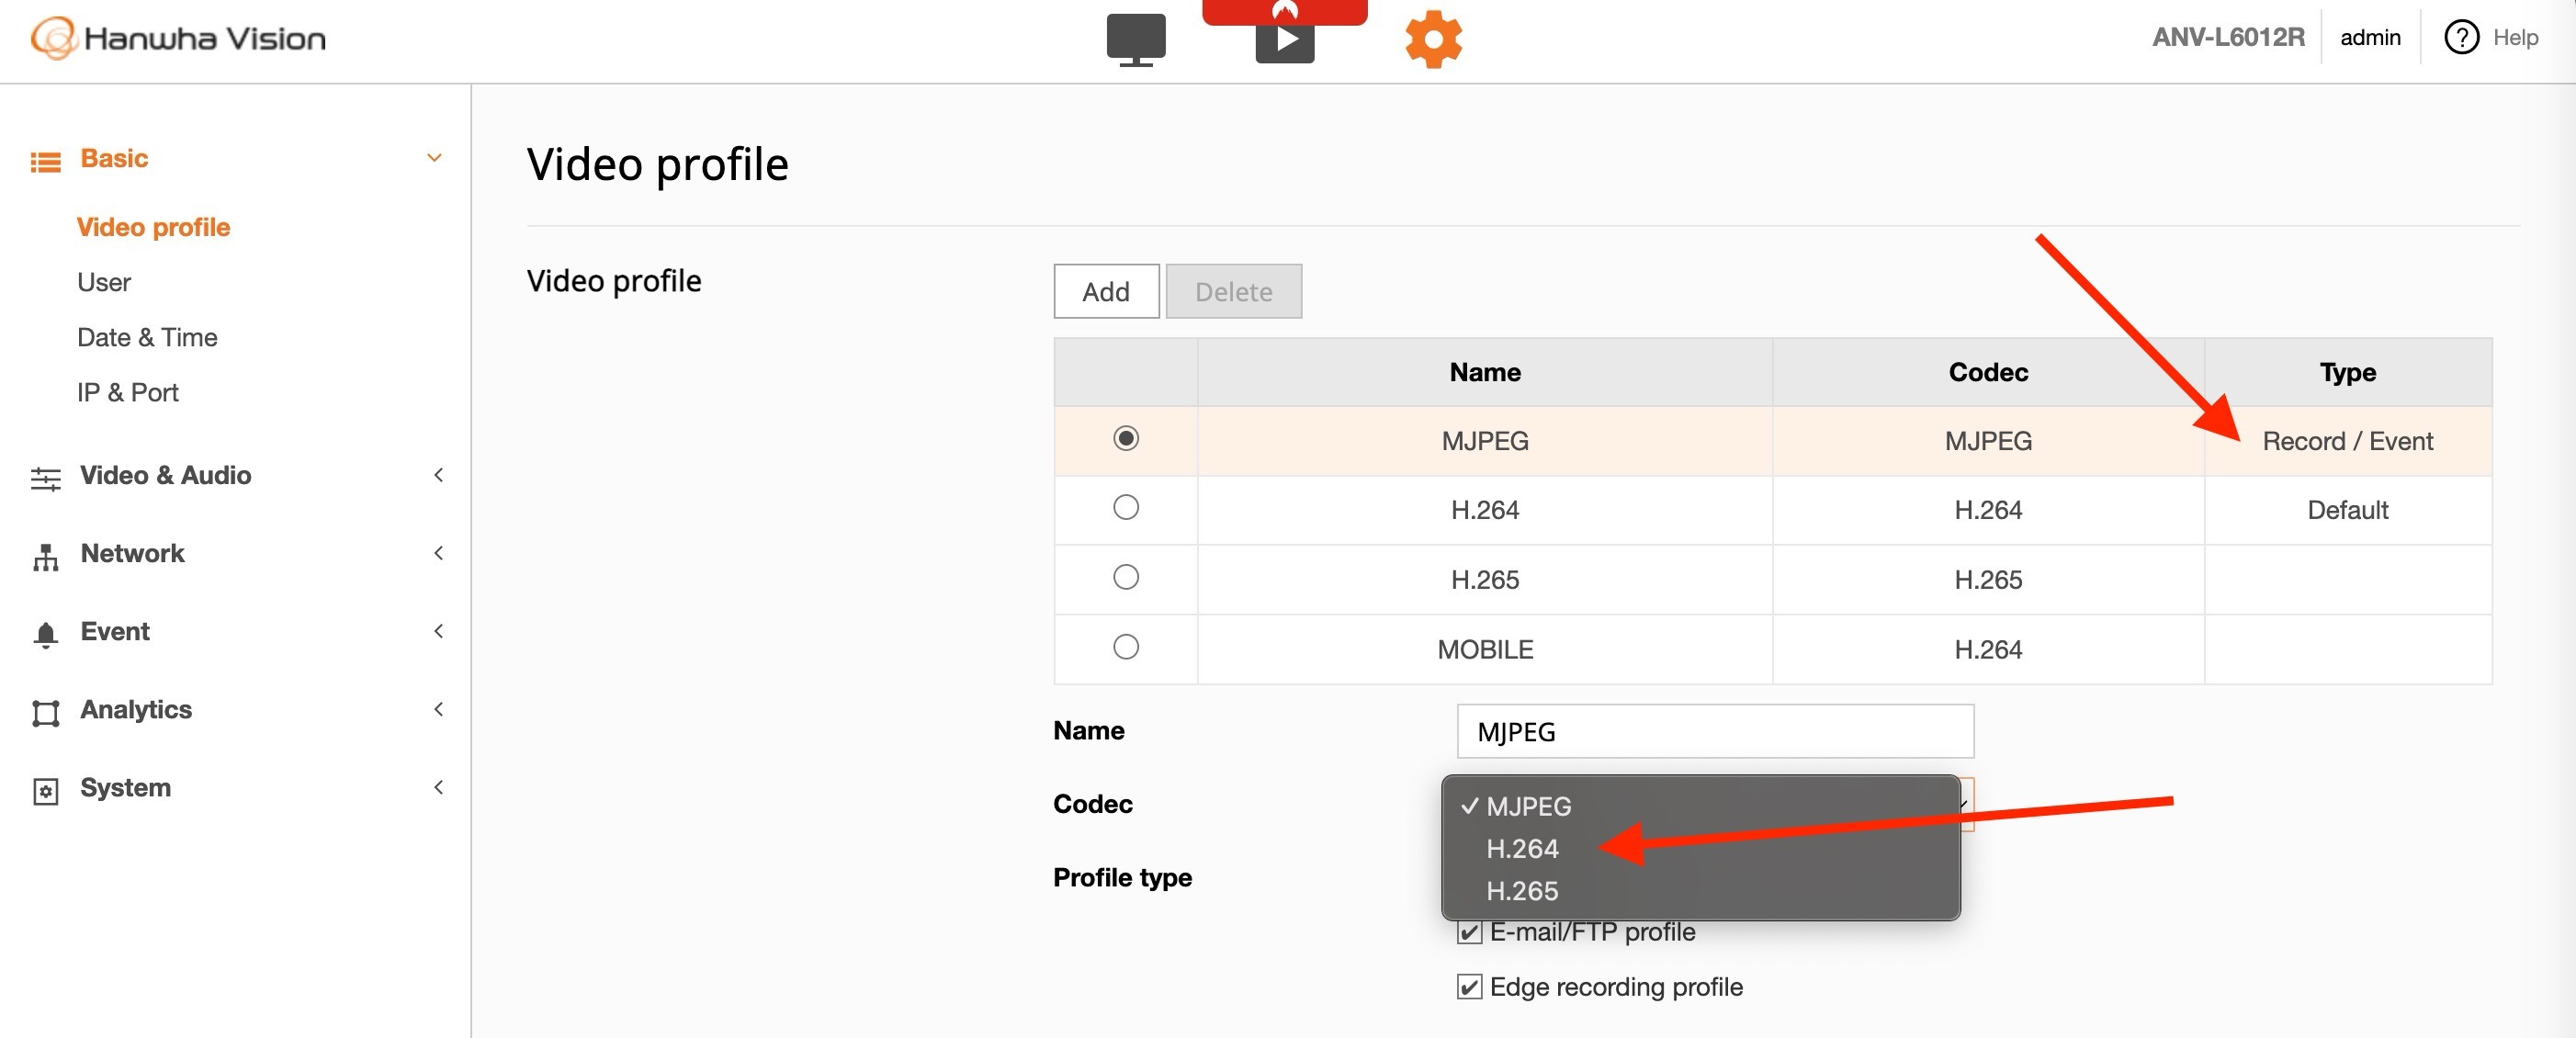Image resolution: width=2576 pixels, height=1038 pixels.
Task: Click the System icon in the sidebar
Action: 46,788
